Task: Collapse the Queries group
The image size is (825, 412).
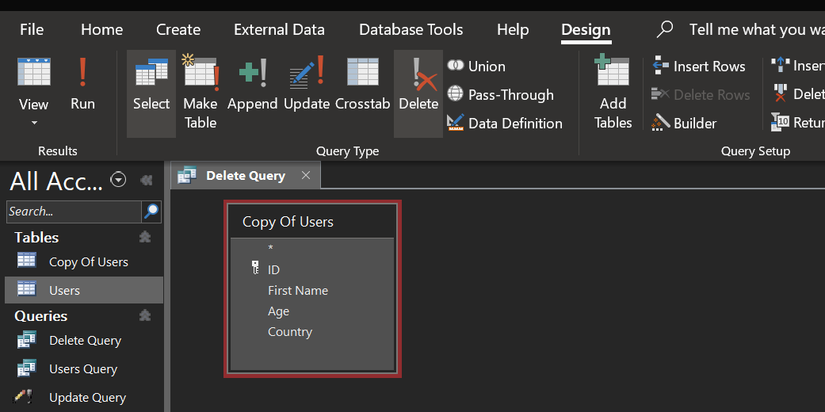Action: pos(144,315)
